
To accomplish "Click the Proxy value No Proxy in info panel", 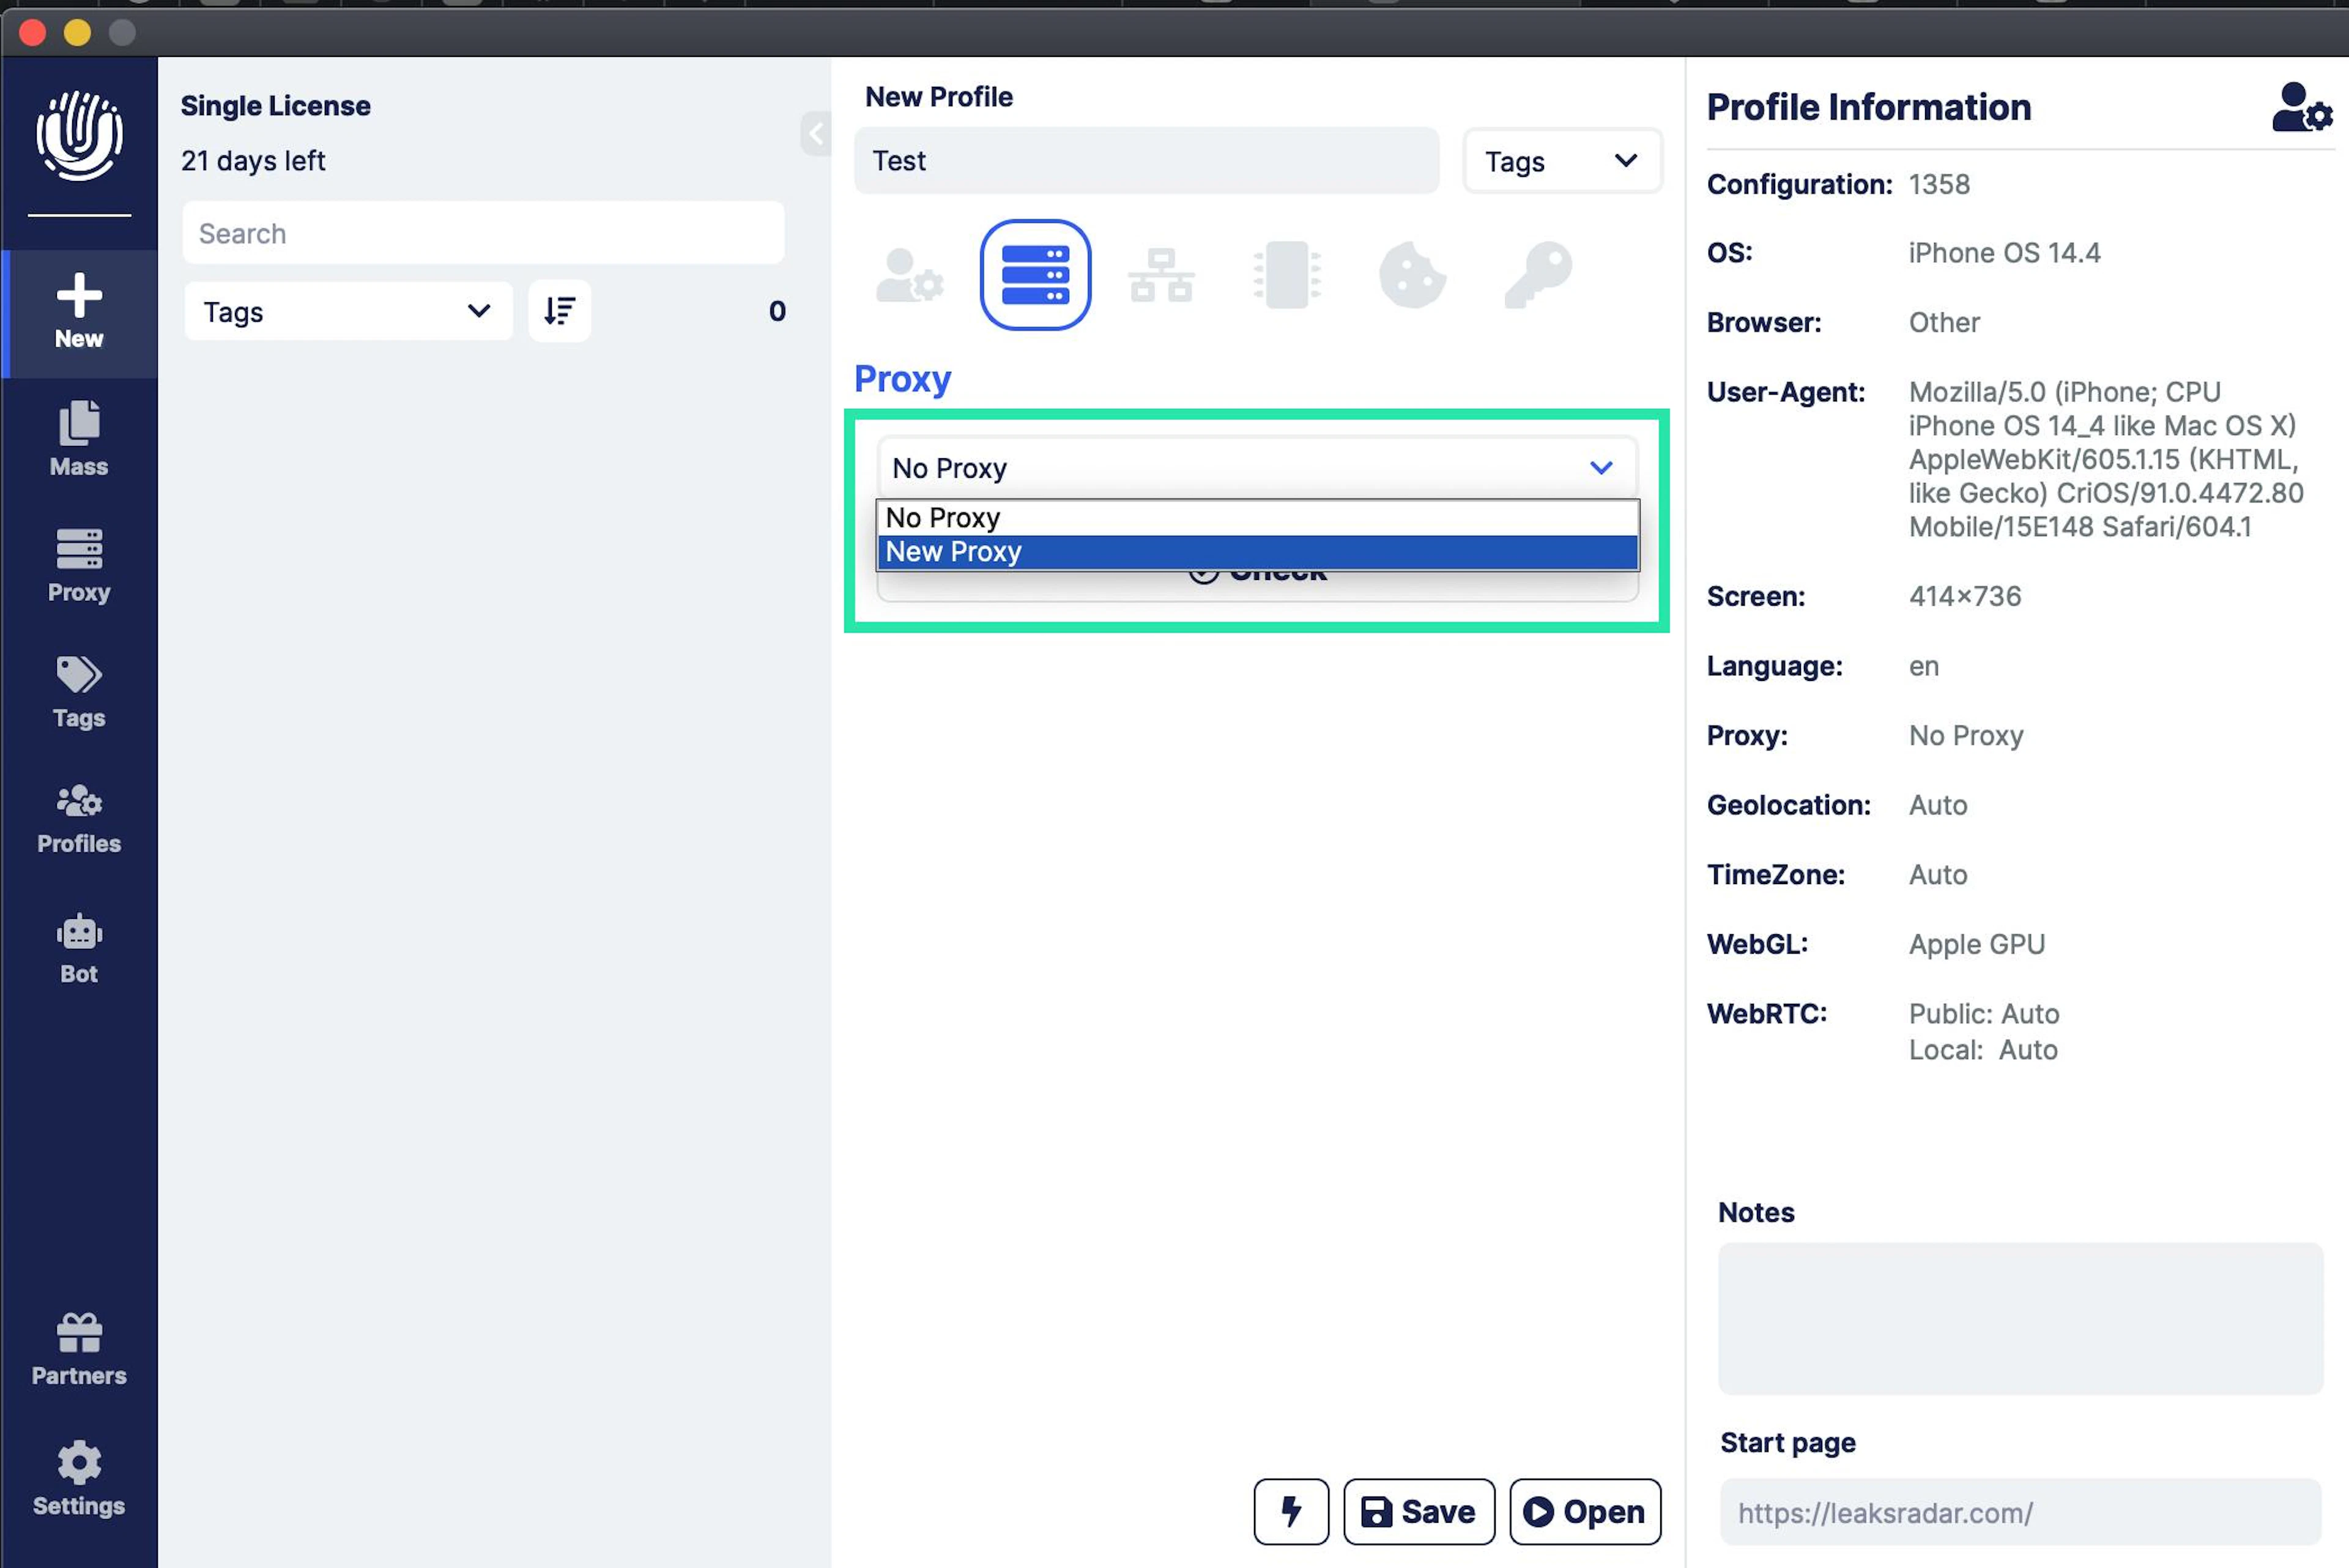I will point(1966,736).
